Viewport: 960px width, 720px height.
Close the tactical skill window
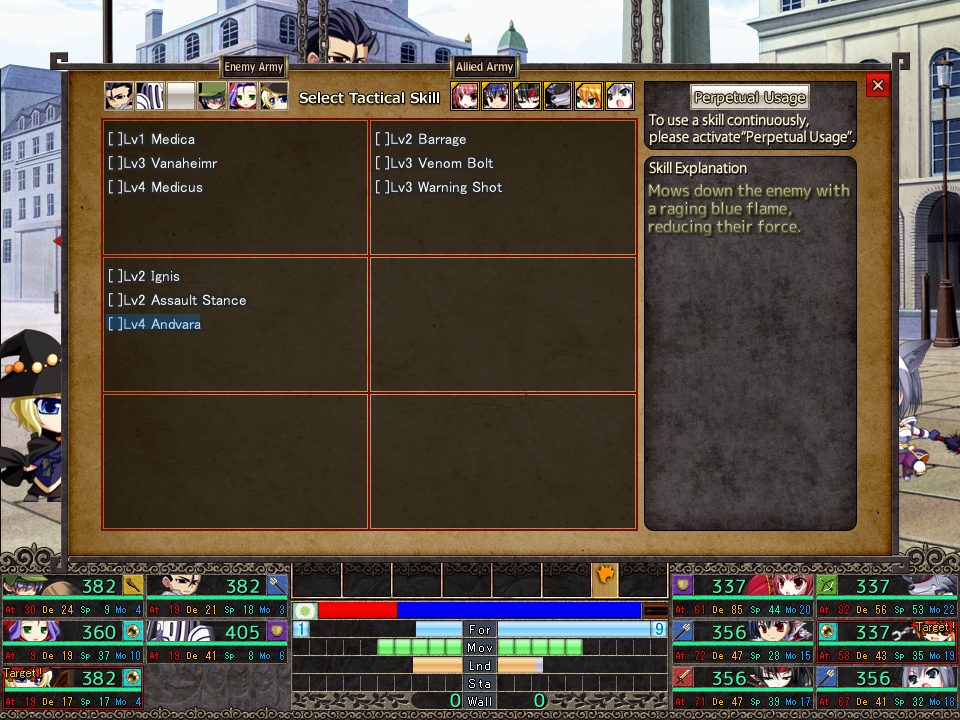click(878, 86)
